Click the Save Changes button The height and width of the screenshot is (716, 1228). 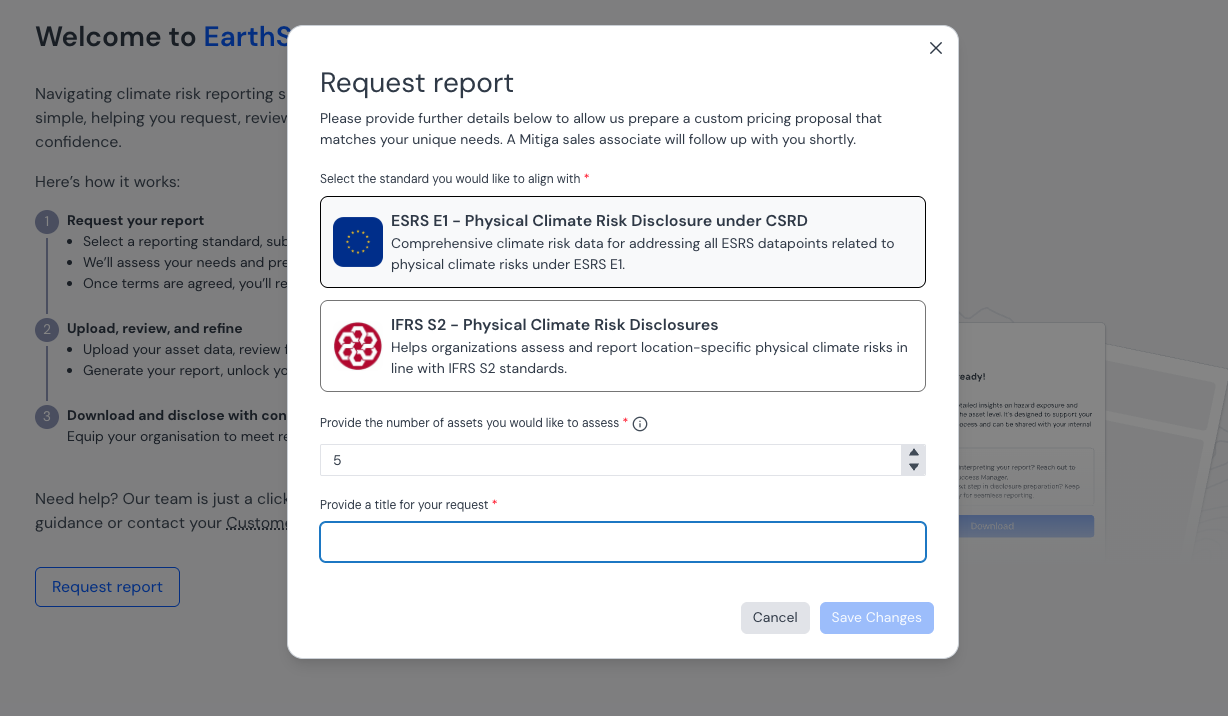pyautogui.click(x=877, y=618)
